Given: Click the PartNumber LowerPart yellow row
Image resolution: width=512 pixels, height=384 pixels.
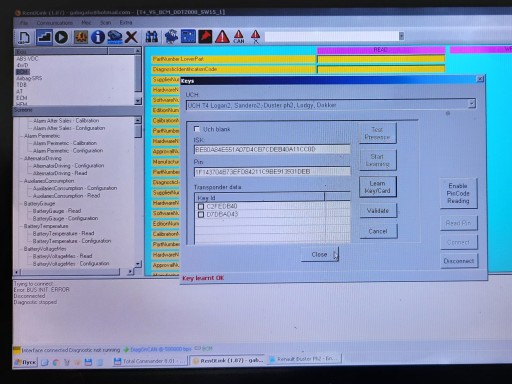Looking at the screenshot, I should (x=233, y=59).
